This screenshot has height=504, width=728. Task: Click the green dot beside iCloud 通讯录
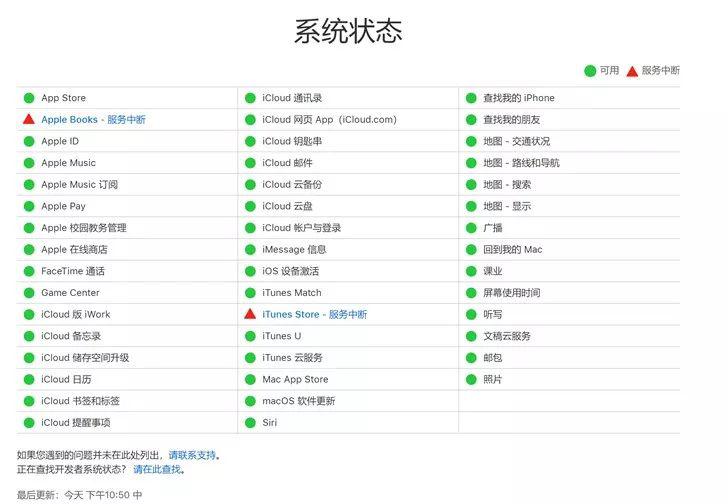[x=250, y=98]
